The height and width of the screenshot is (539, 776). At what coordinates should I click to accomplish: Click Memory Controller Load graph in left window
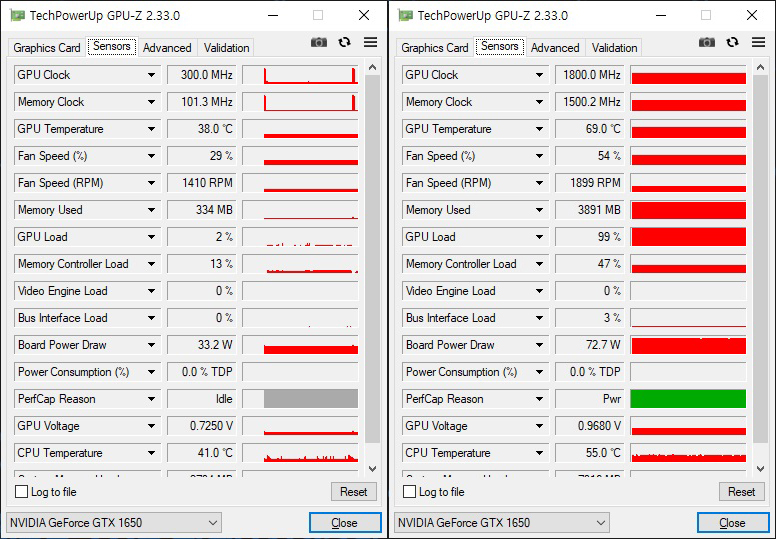pos(300,264)
